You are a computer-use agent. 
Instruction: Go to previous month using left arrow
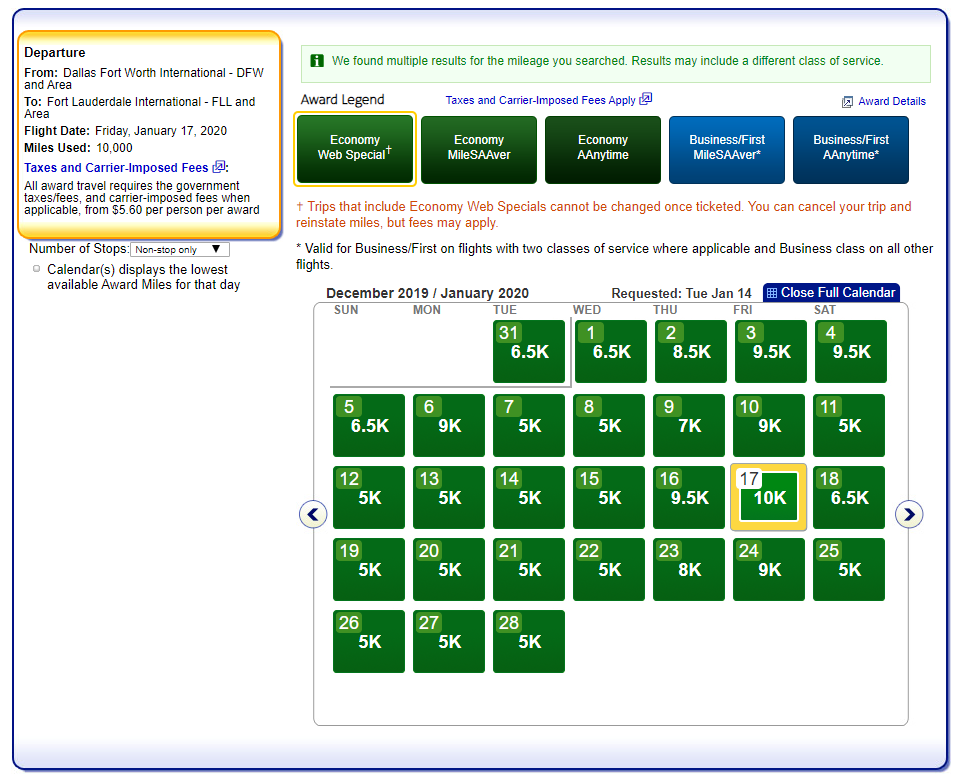tap(313, 514)
